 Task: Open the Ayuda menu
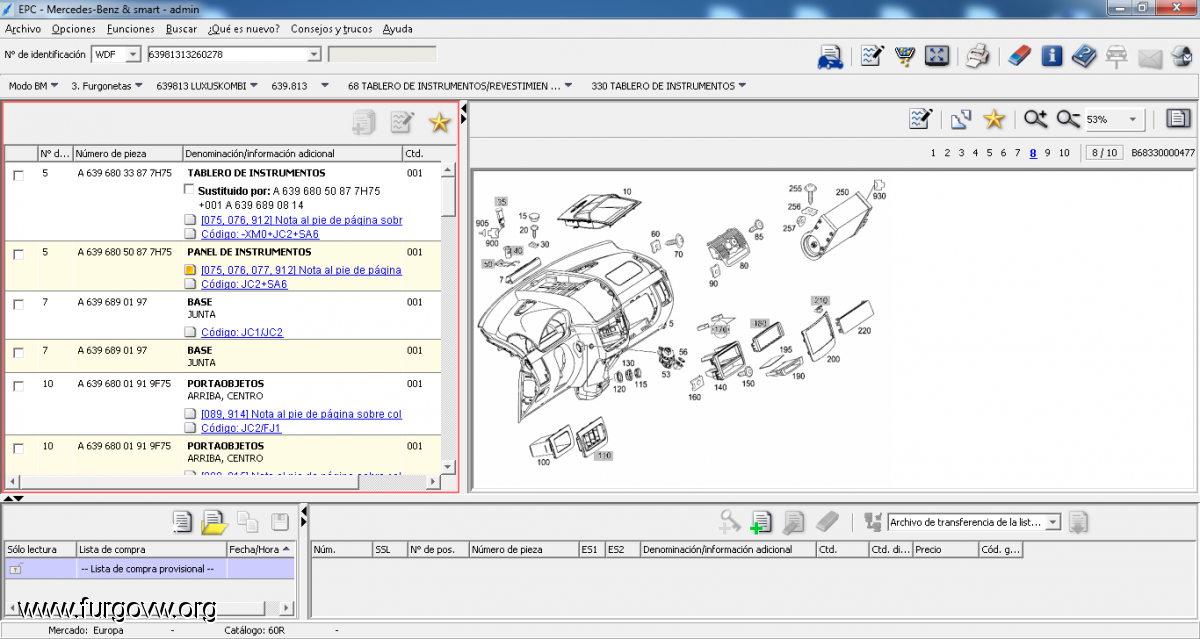(x=397, y=29)
